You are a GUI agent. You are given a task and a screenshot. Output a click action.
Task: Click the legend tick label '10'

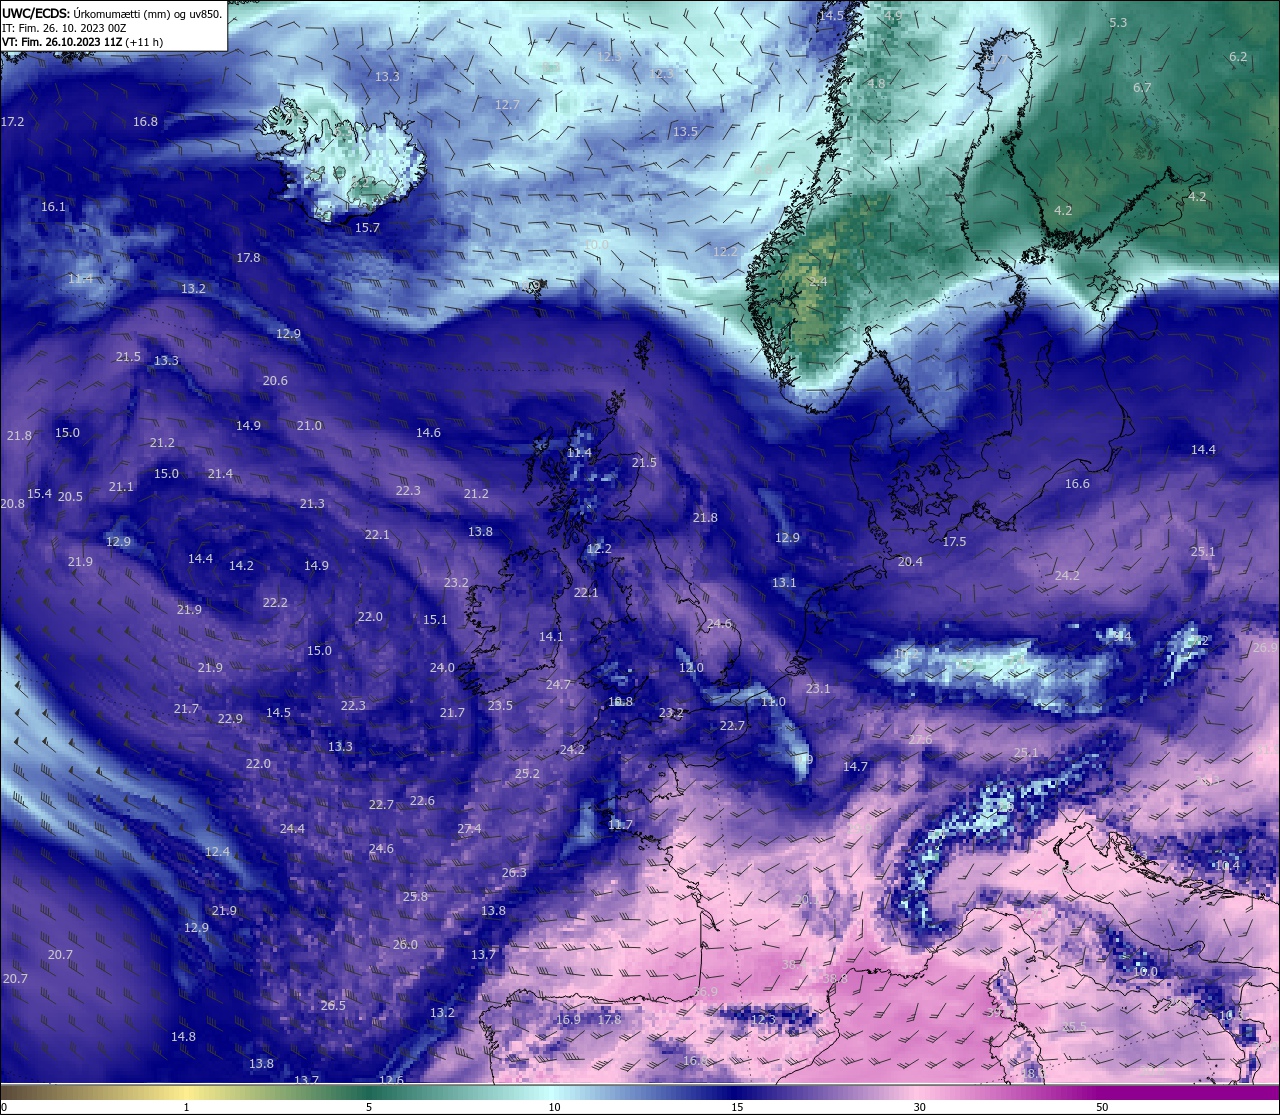(x=554, y=1107)
